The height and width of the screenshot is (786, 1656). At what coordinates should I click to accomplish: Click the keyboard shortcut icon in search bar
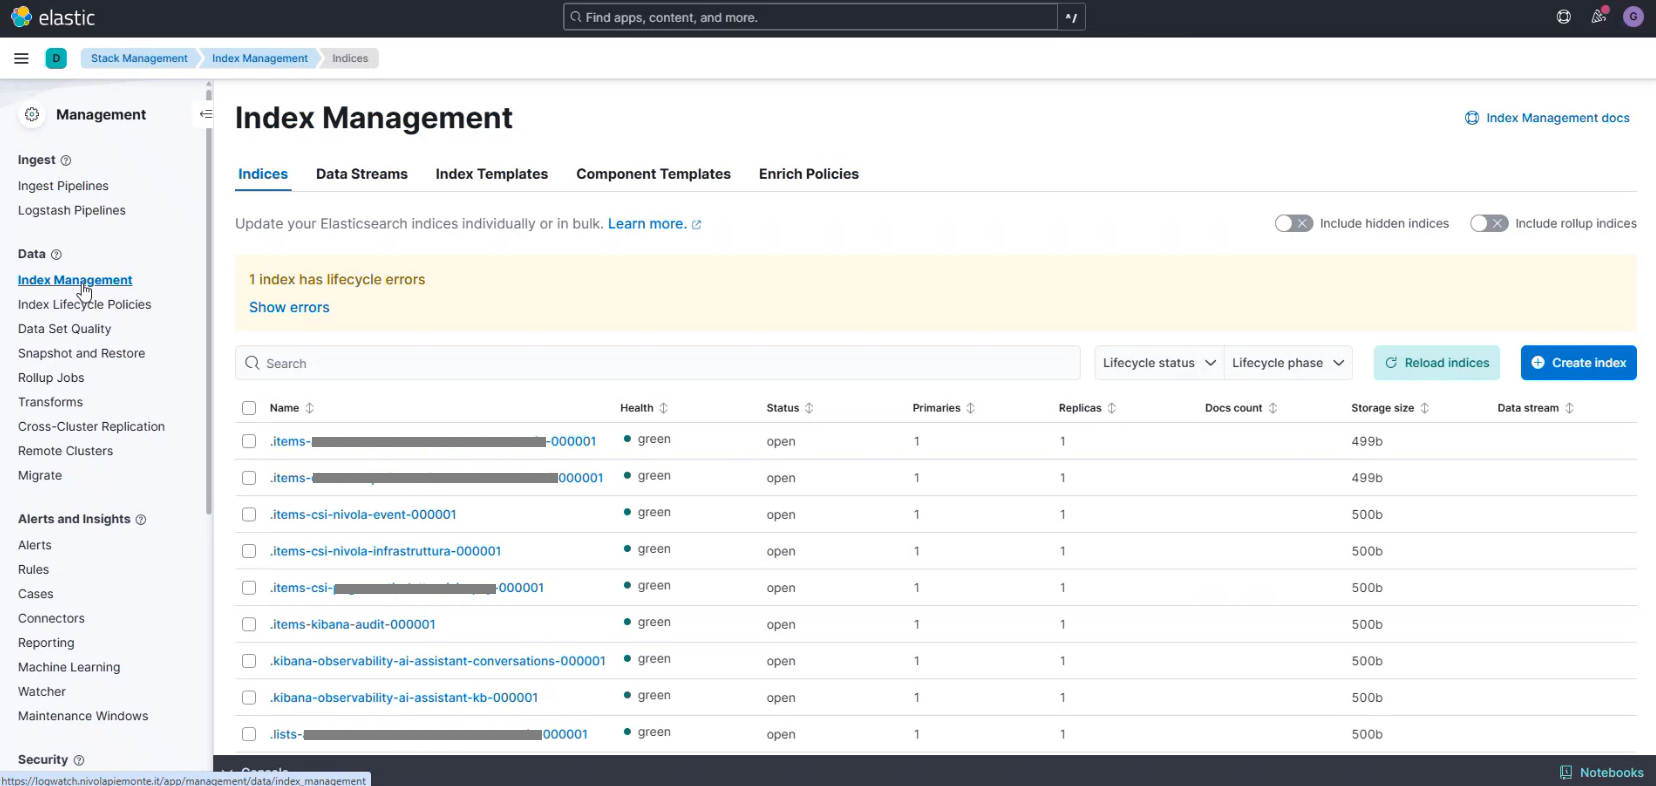coord(1071,17)
